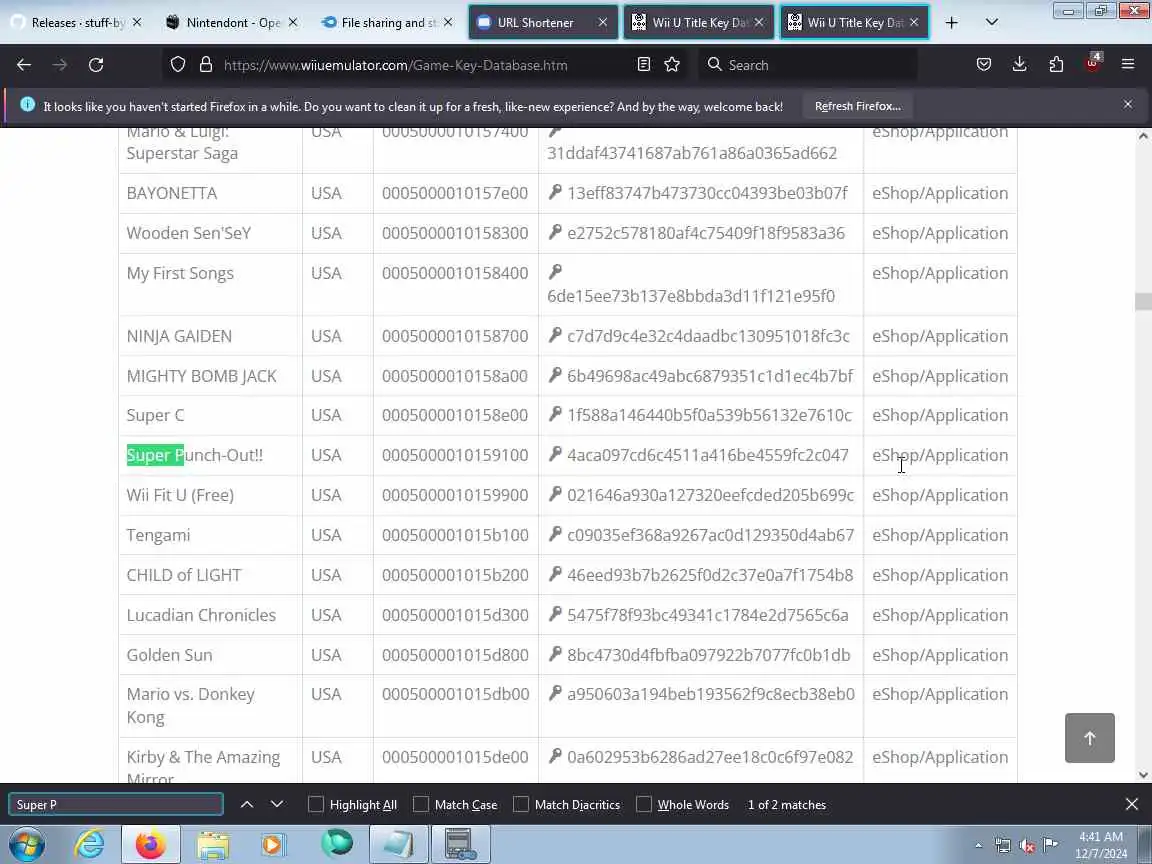The image size is (1152, 864).
Task: Jump to previous find match
Action: click(247, 804)
